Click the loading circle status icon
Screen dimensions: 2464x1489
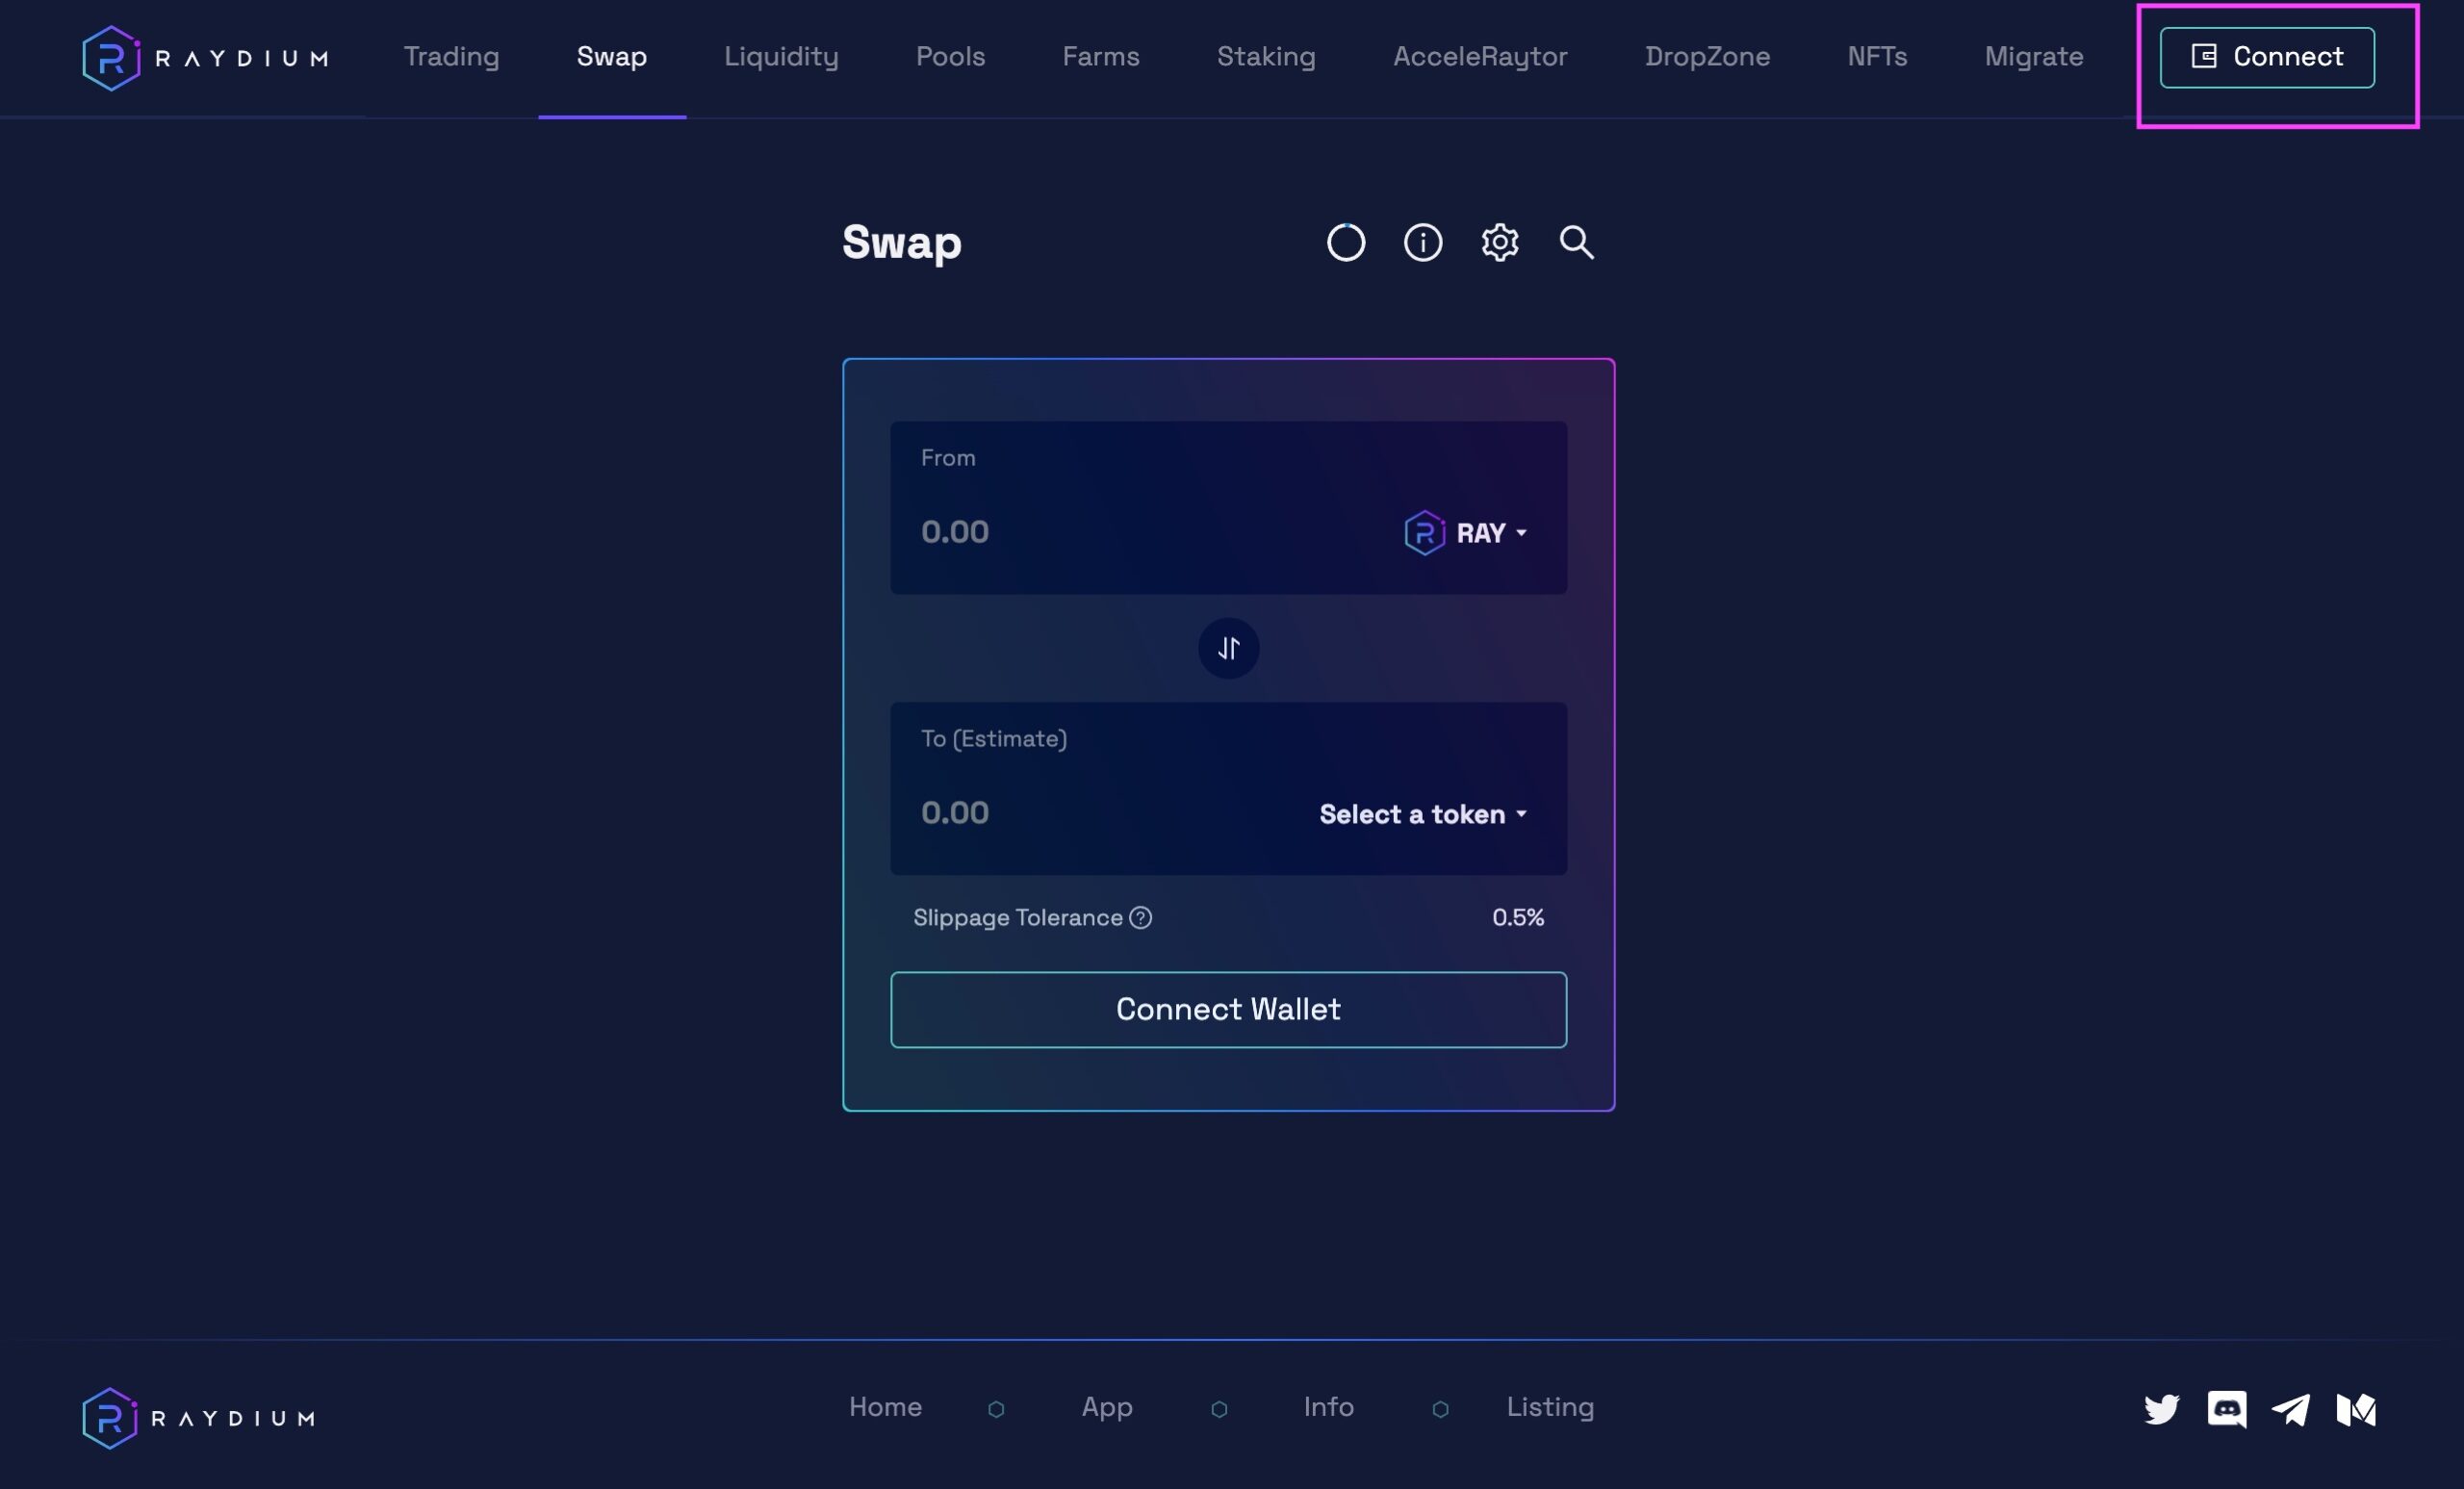(1347, 243)
